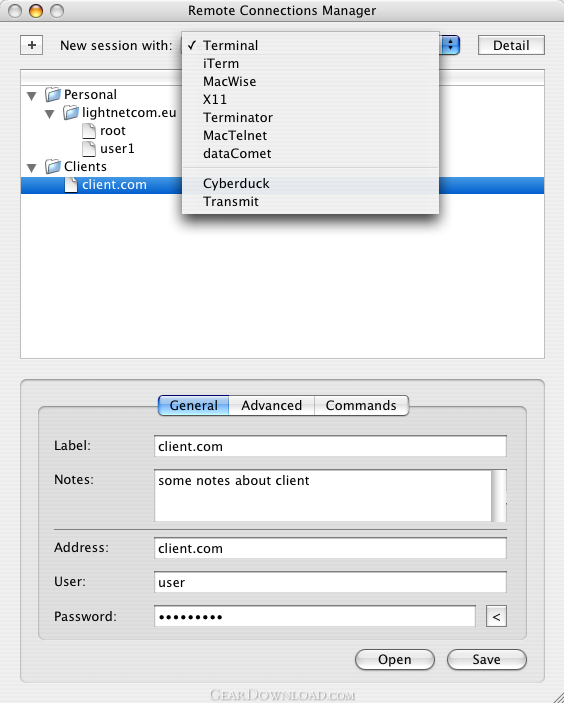Screen dimensions: 564x703
Task: Click the session popup blue arrow control
Action: (x=450, y=45)
